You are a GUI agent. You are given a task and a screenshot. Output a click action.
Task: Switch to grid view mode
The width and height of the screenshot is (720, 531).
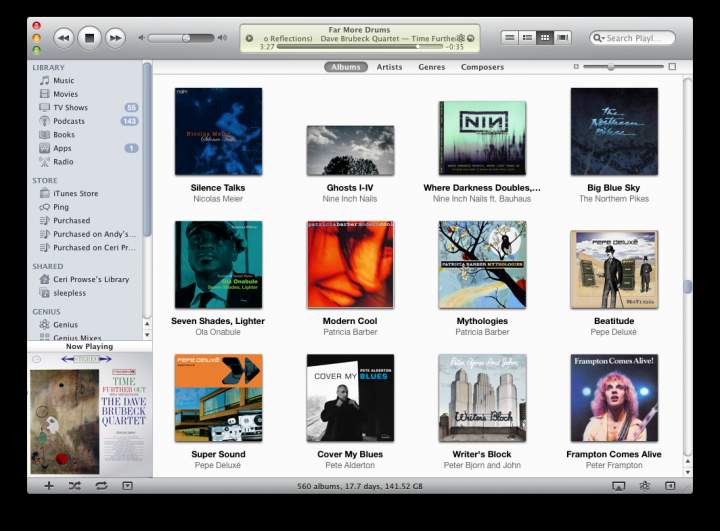545,38
